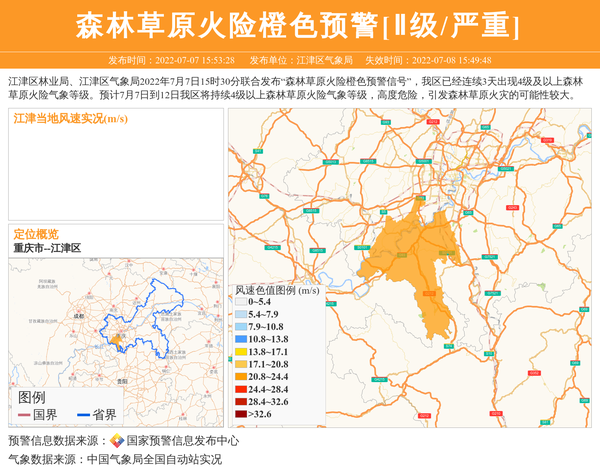Select the 13.8~17.1 yellow legend swatch

241,352
